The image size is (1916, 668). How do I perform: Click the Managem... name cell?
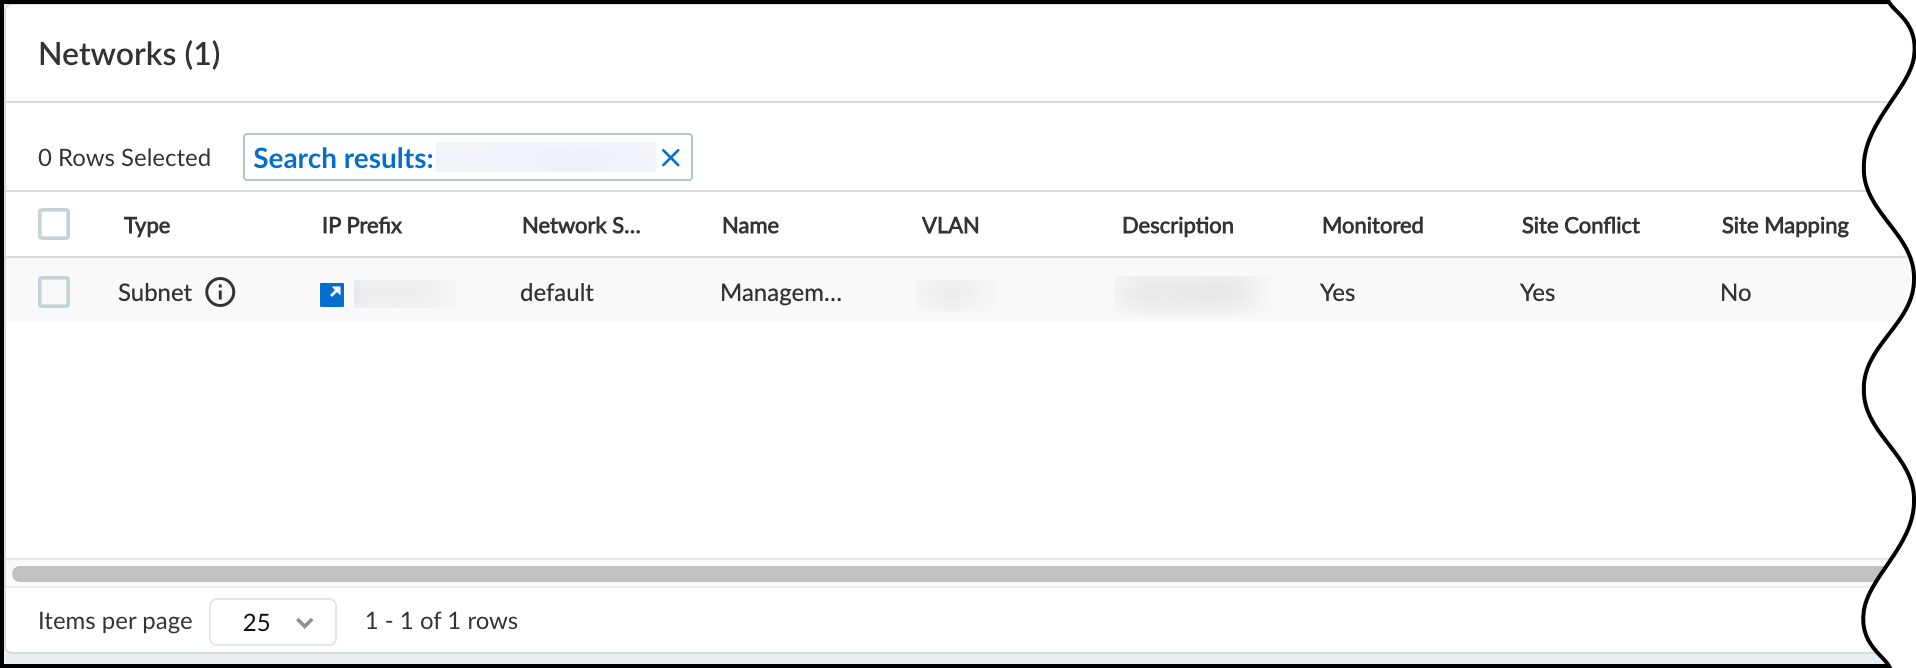[x=781, y=293]
